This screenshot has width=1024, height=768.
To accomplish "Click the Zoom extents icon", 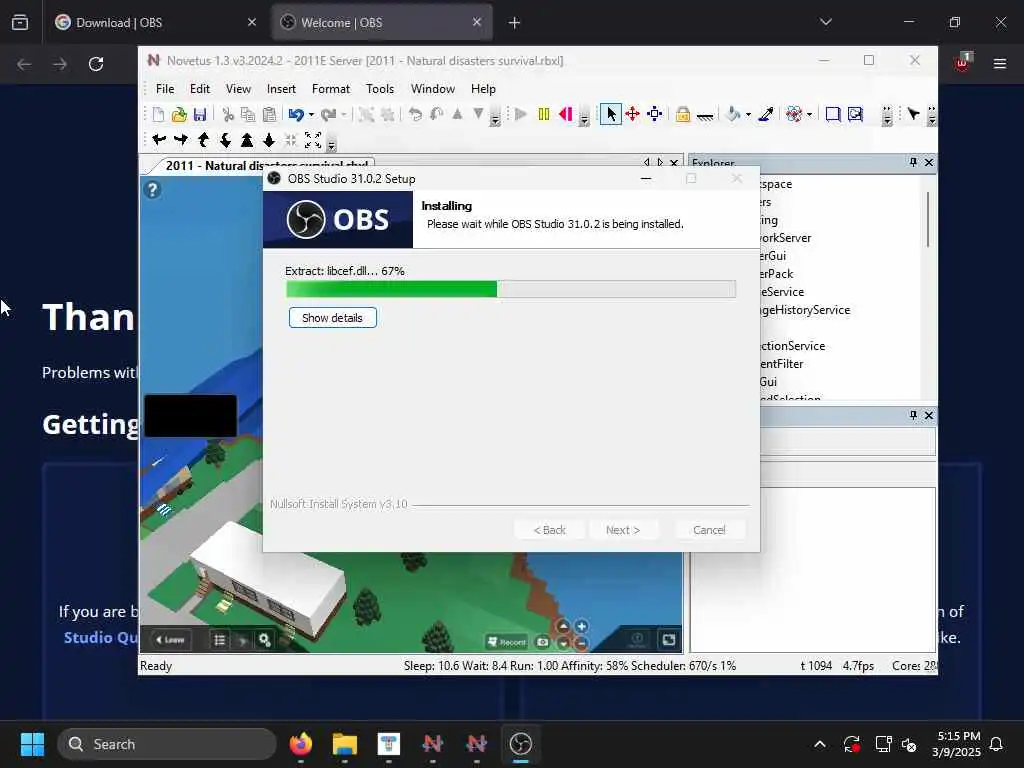I will (313, 140).
